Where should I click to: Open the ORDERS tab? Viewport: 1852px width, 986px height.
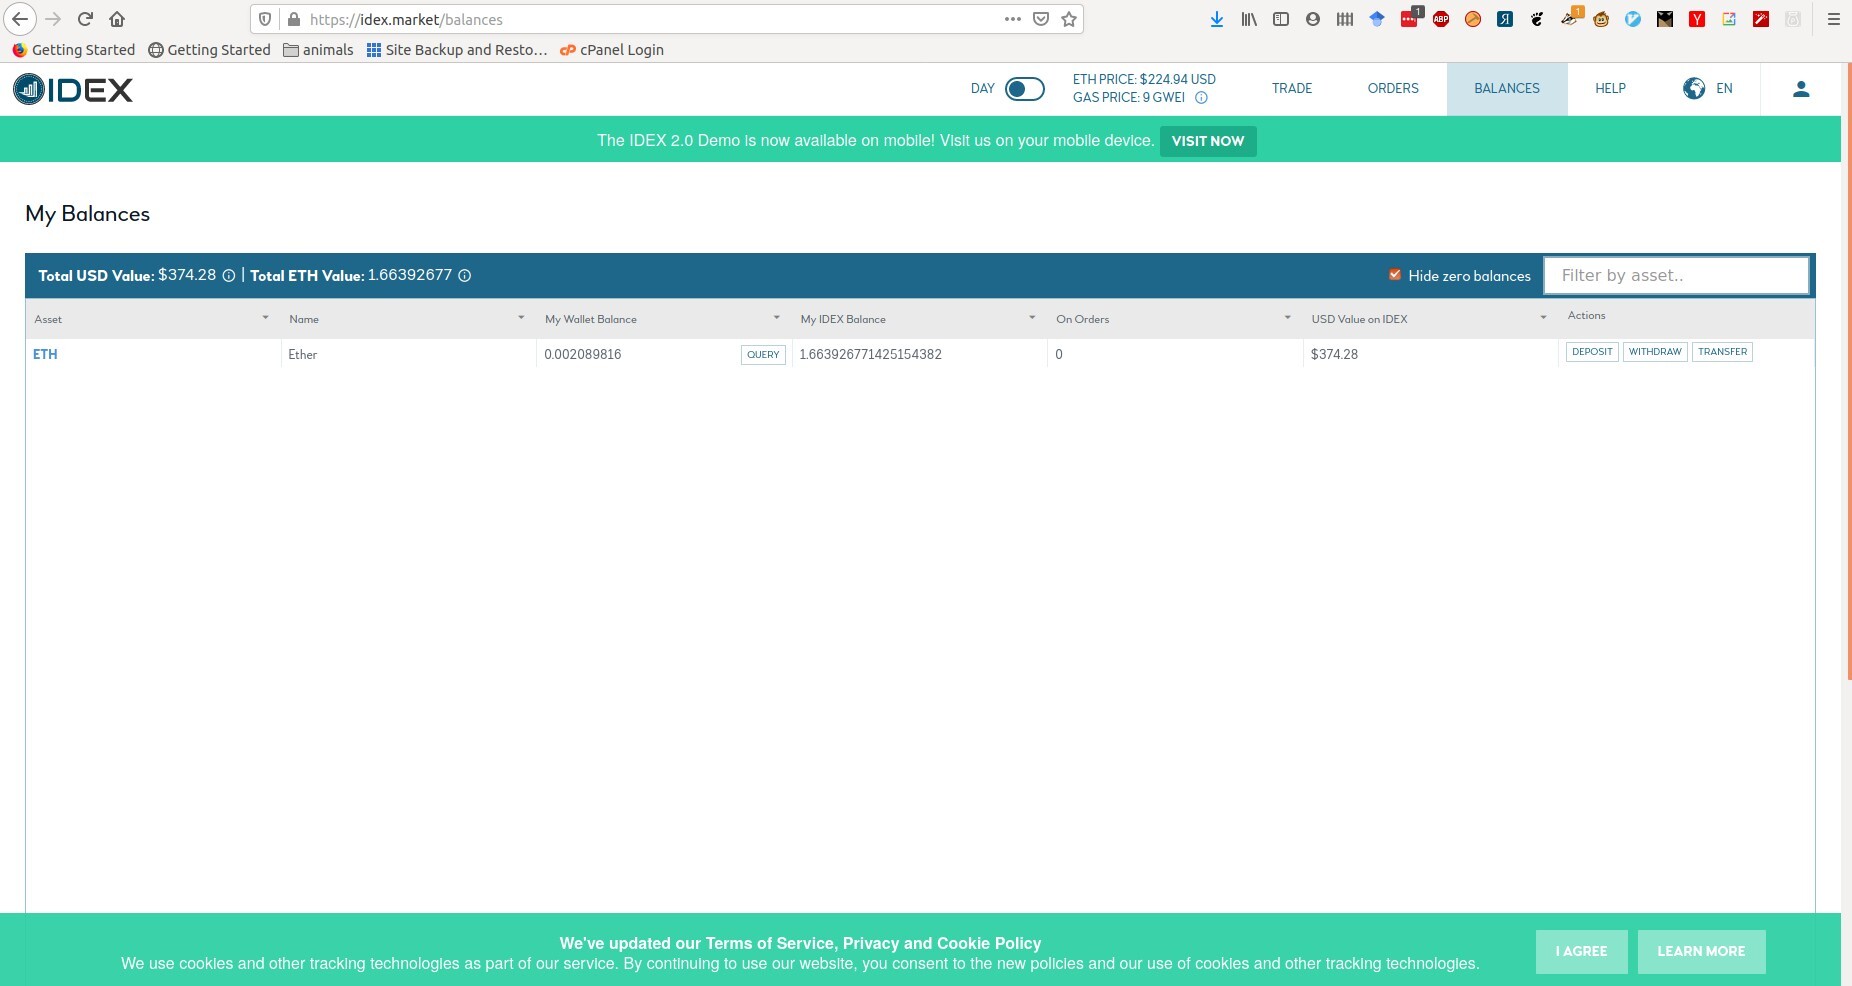[x=1392, y=89]
